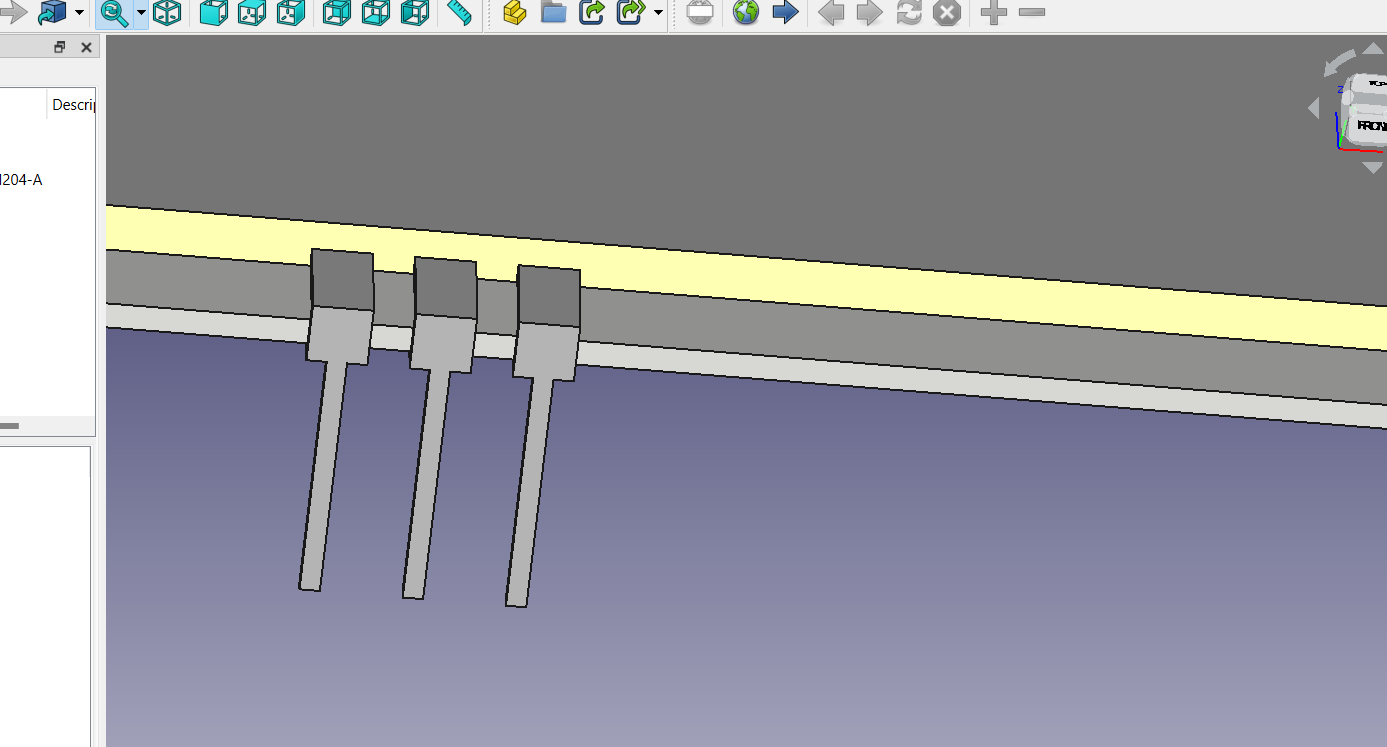The image size is (1387, 747).
Task: Click the double green arrow link icon
Action: click(632, 13)
